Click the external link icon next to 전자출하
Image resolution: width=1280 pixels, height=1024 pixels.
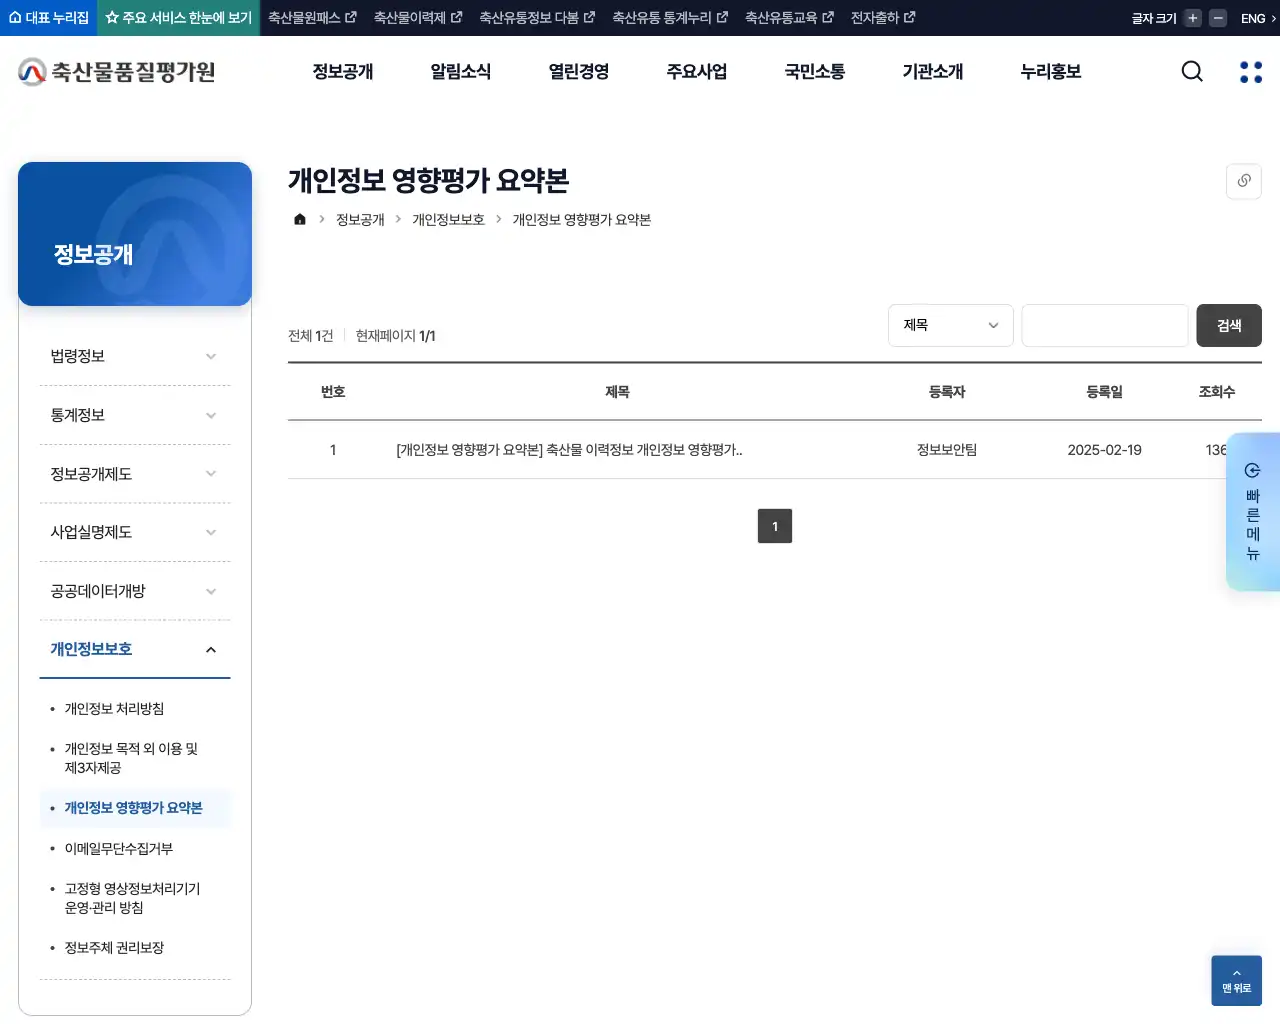point(910,17)
